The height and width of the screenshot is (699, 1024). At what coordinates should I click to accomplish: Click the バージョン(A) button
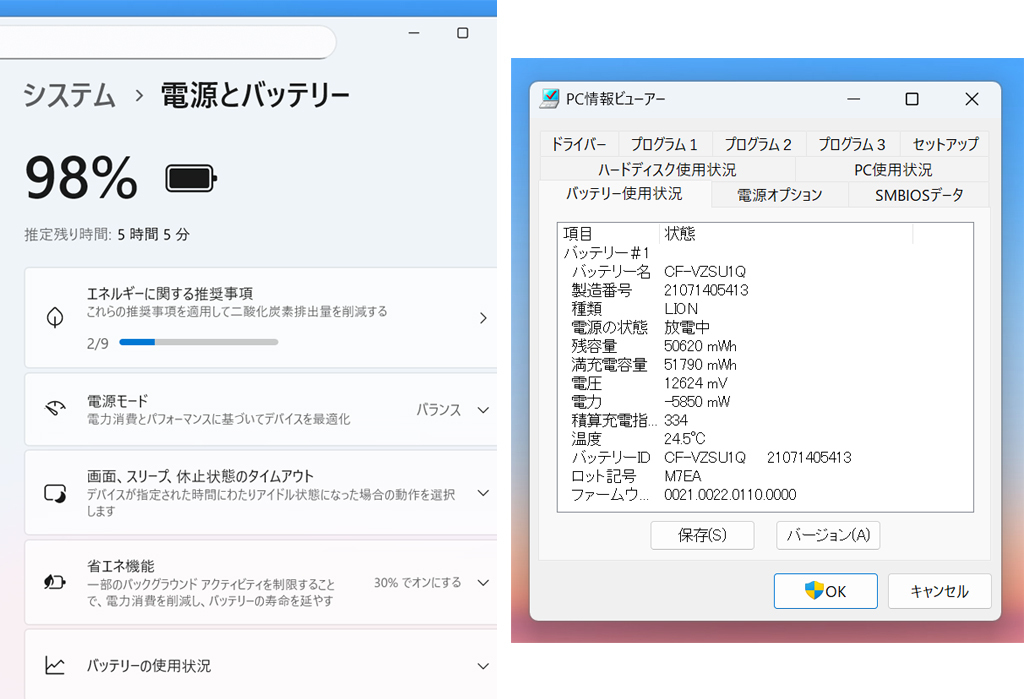827,535
